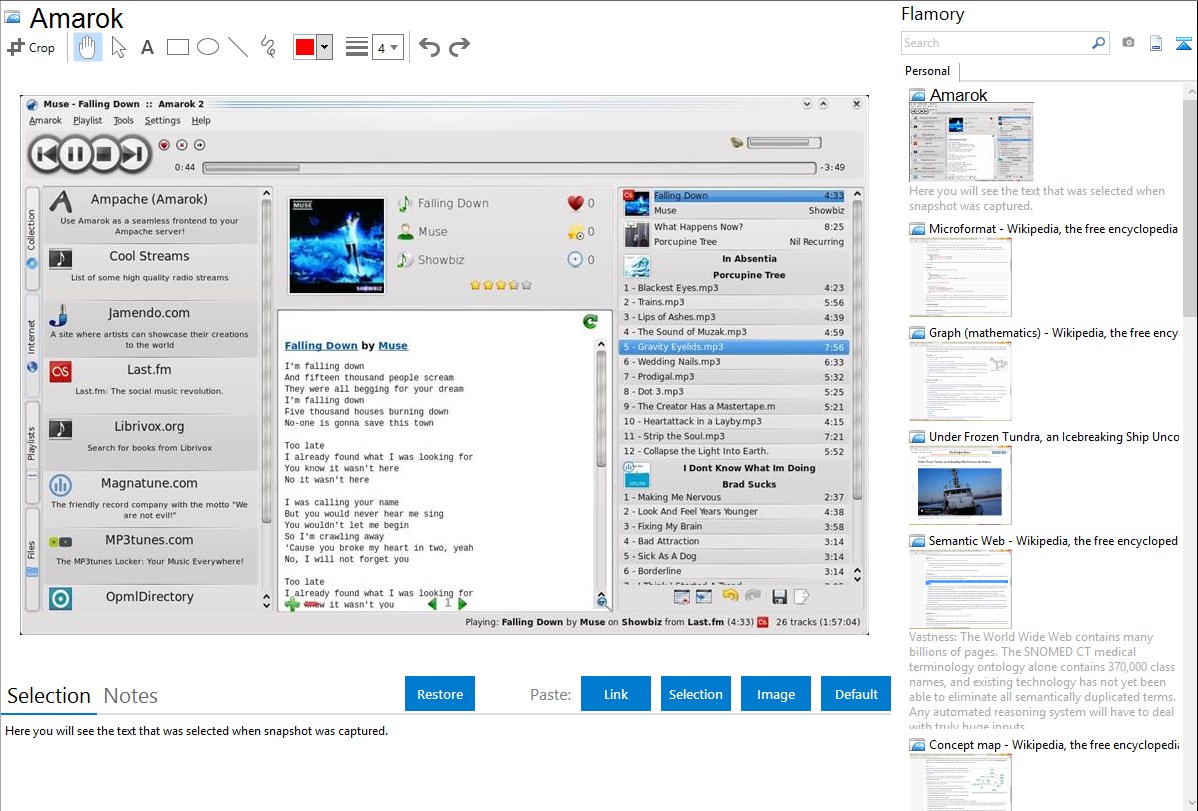
Task: Click the Muse artist link in lyrics
Action: [393, 345]
